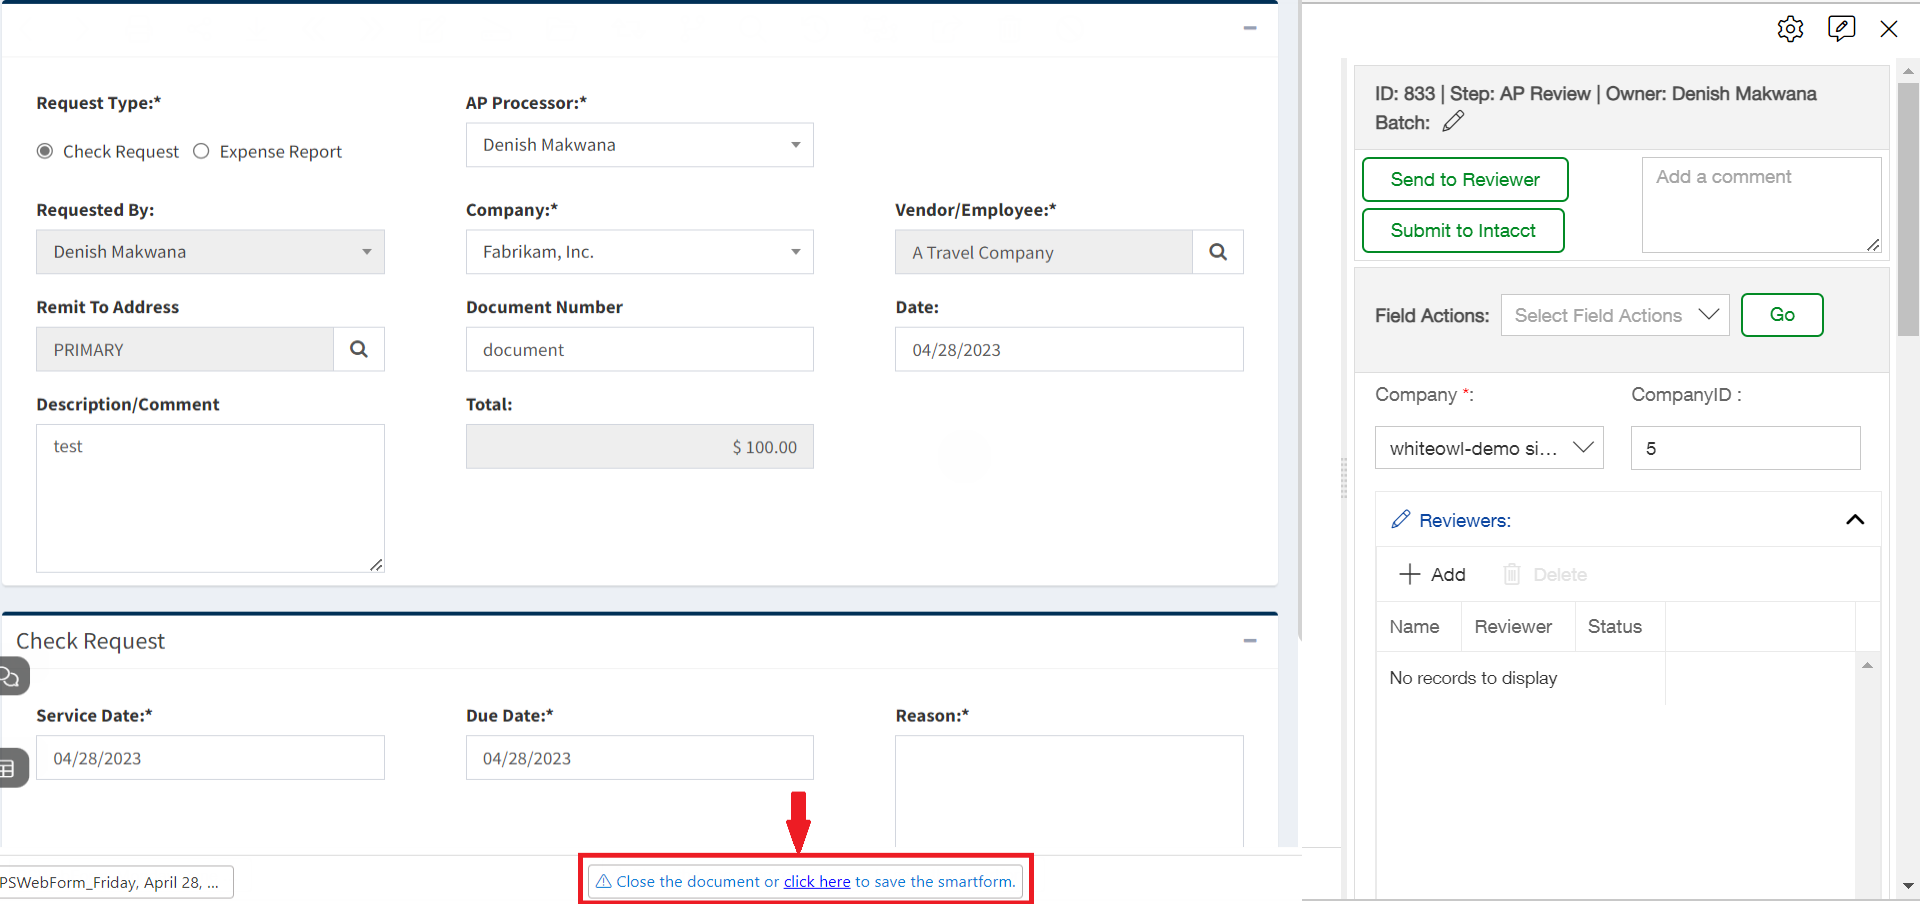Screen dimensions: 1920x904
Task: Click the Name column header
Action: pyautogui.click(x=1415, y=627)
